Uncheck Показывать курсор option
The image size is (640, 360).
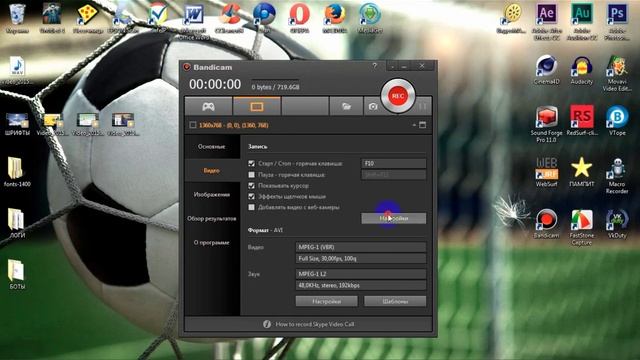tap(251, 186)
